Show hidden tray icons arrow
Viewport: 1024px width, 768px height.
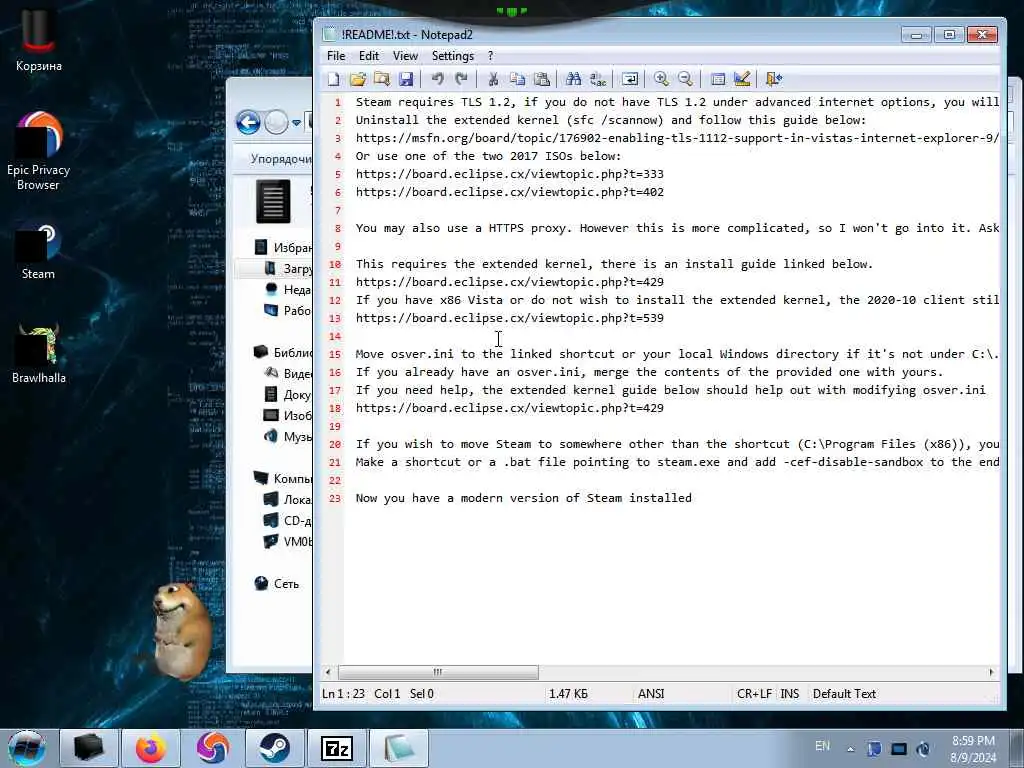tap(850, 749)
